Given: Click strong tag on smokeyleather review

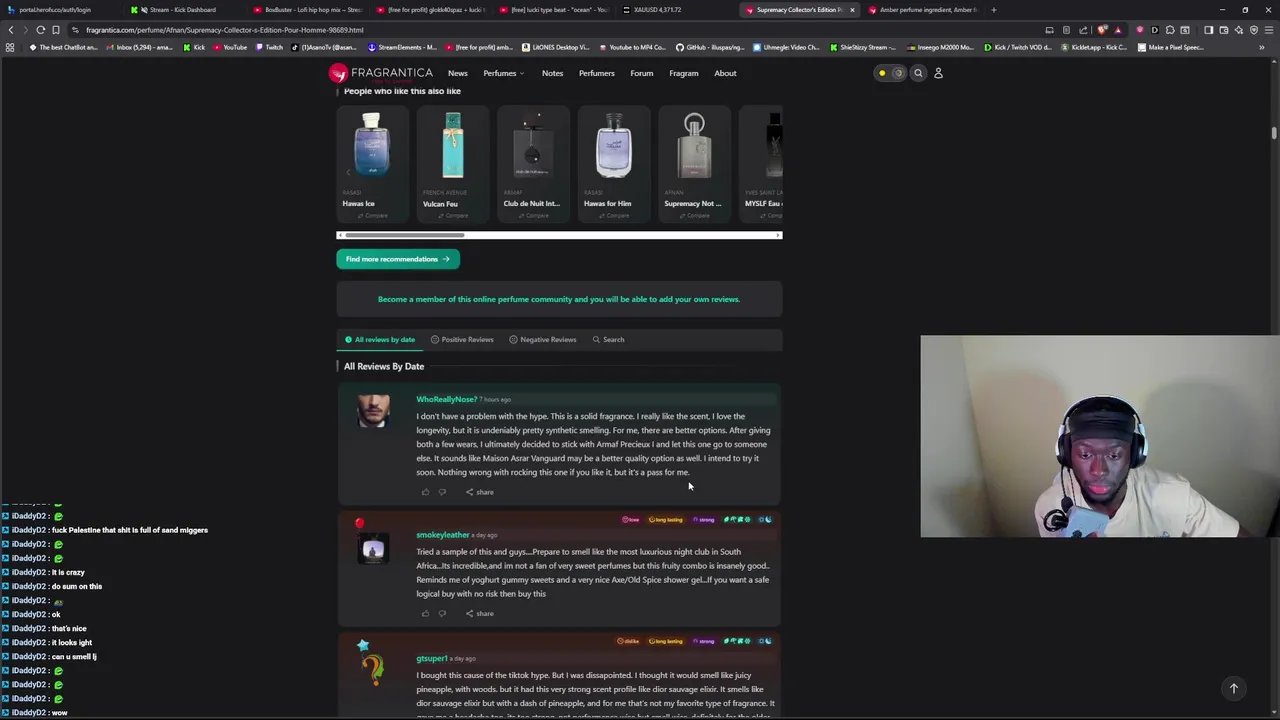Looking at the screenshot, I should (704, 520).
